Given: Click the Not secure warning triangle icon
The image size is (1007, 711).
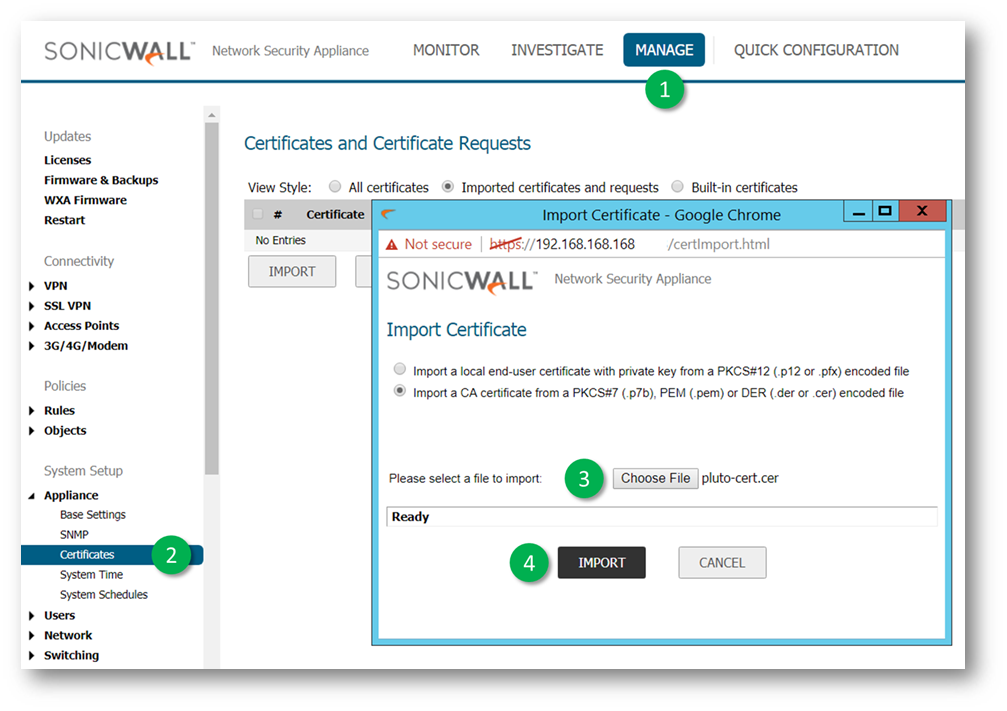Looking at the screenshot, I should point(392,245).
